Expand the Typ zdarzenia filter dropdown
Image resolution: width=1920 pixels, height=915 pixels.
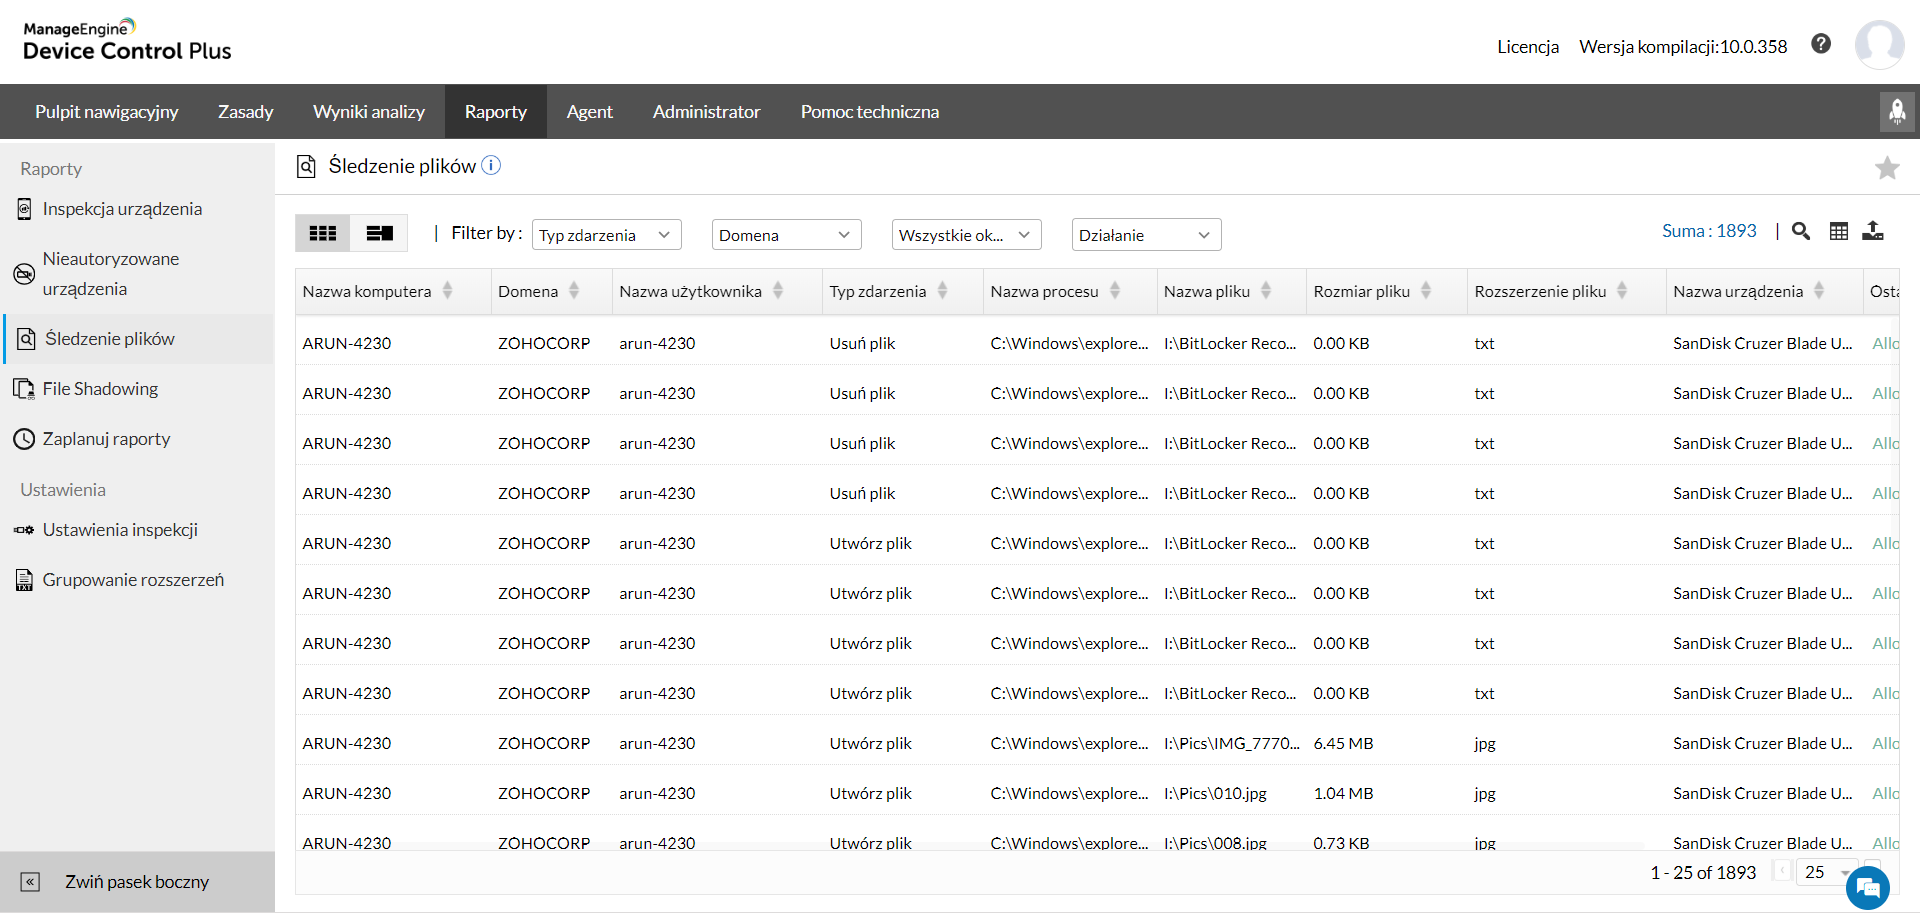[x=606, y=235]
